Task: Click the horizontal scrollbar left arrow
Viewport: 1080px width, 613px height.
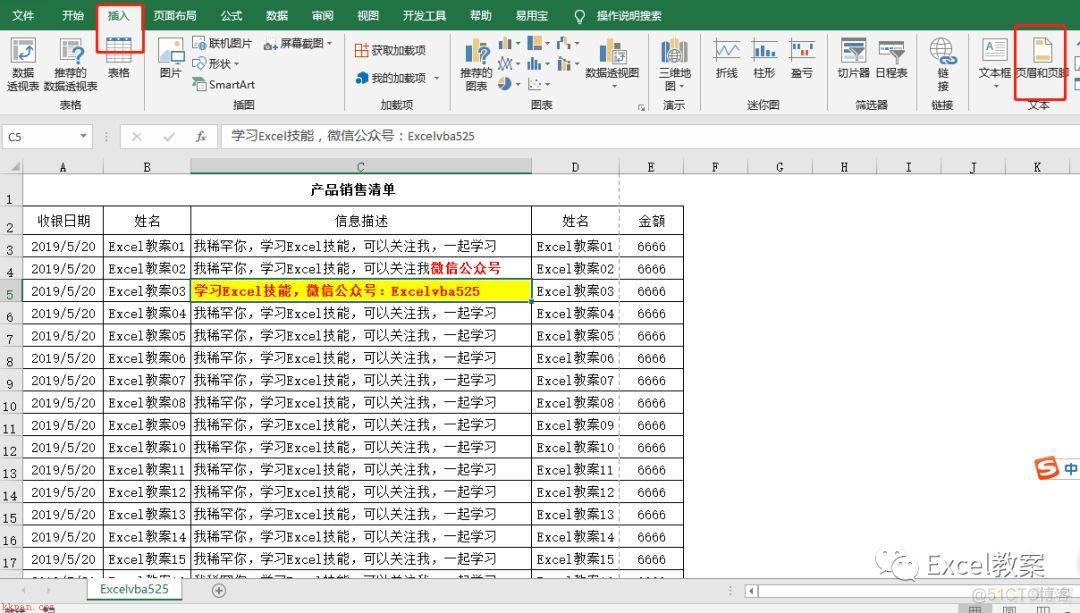Action: click(752, 590)
